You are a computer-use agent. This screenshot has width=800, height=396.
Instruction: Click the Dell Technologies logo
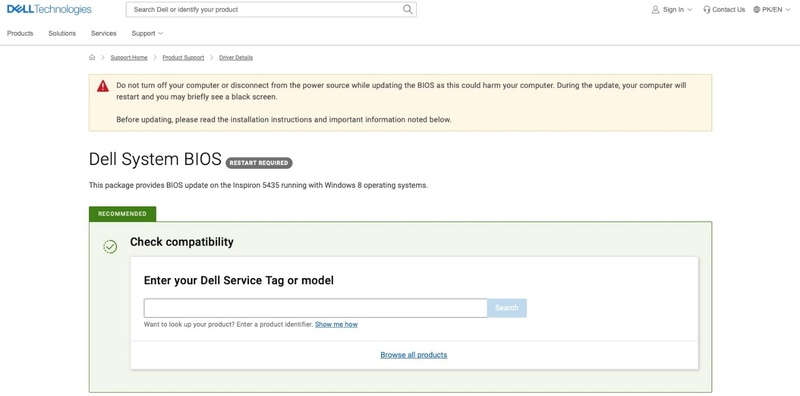(49, 9)
